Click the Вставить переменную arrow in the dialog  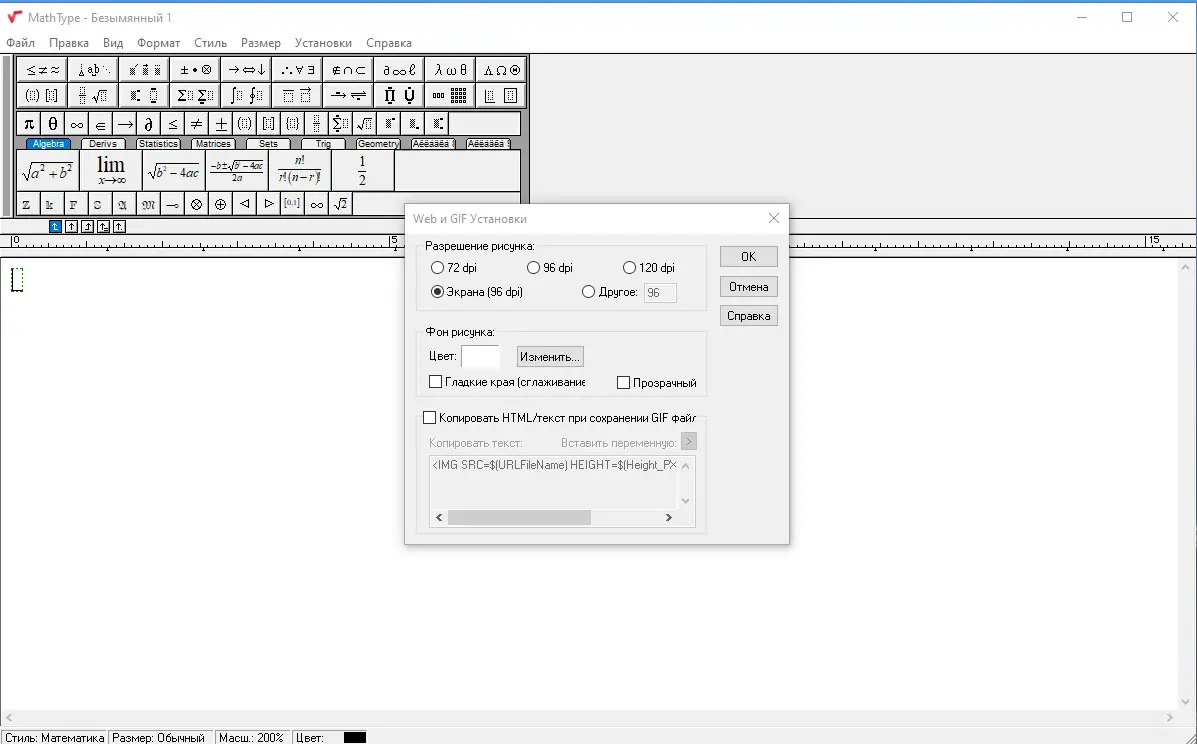[688, 440]
